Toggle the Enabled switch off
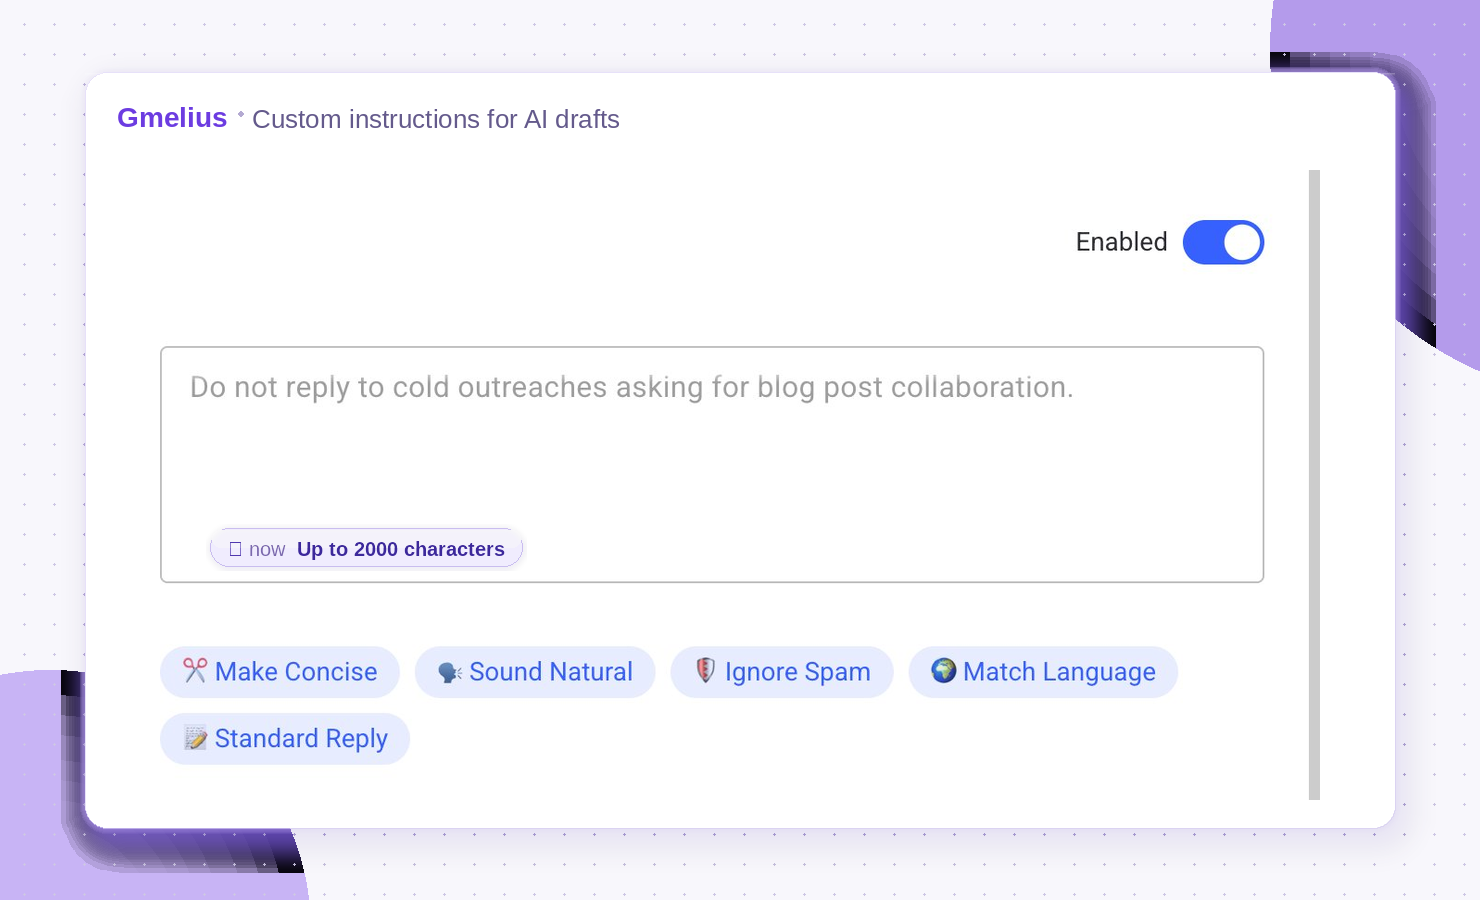The image size is (1480, 900). (1223, 243)
